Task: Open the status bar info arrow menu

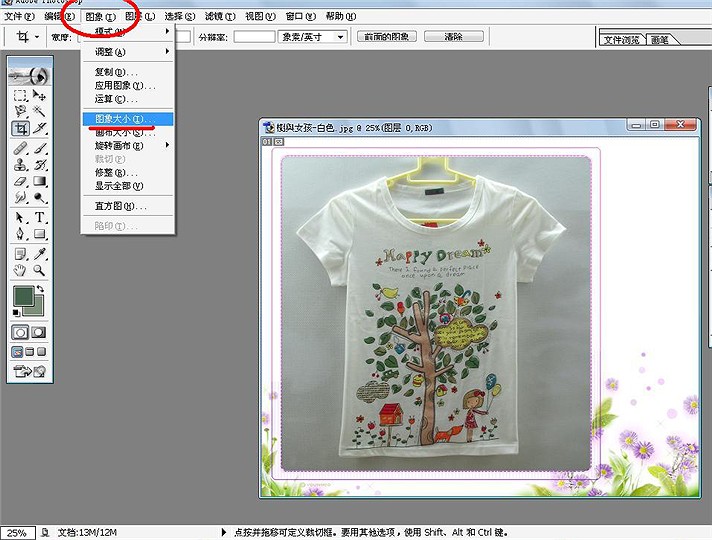Action: [x=223, y=532]
